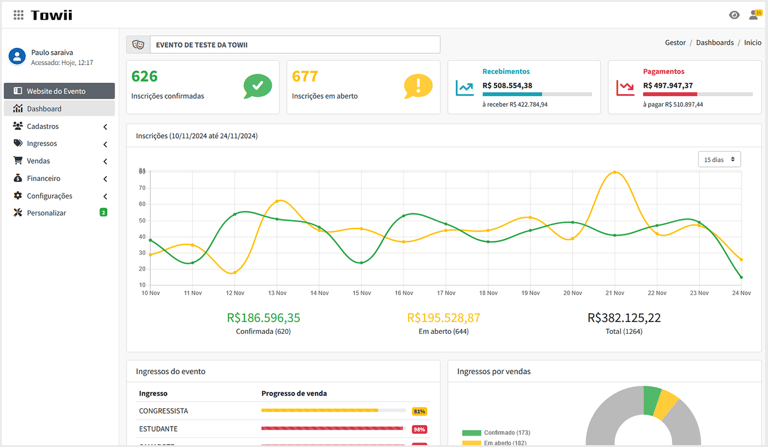Image resolution: width=768 pixels, height=447 pixels.
Task: Open the Vendas menu
Action: [59, 161]
